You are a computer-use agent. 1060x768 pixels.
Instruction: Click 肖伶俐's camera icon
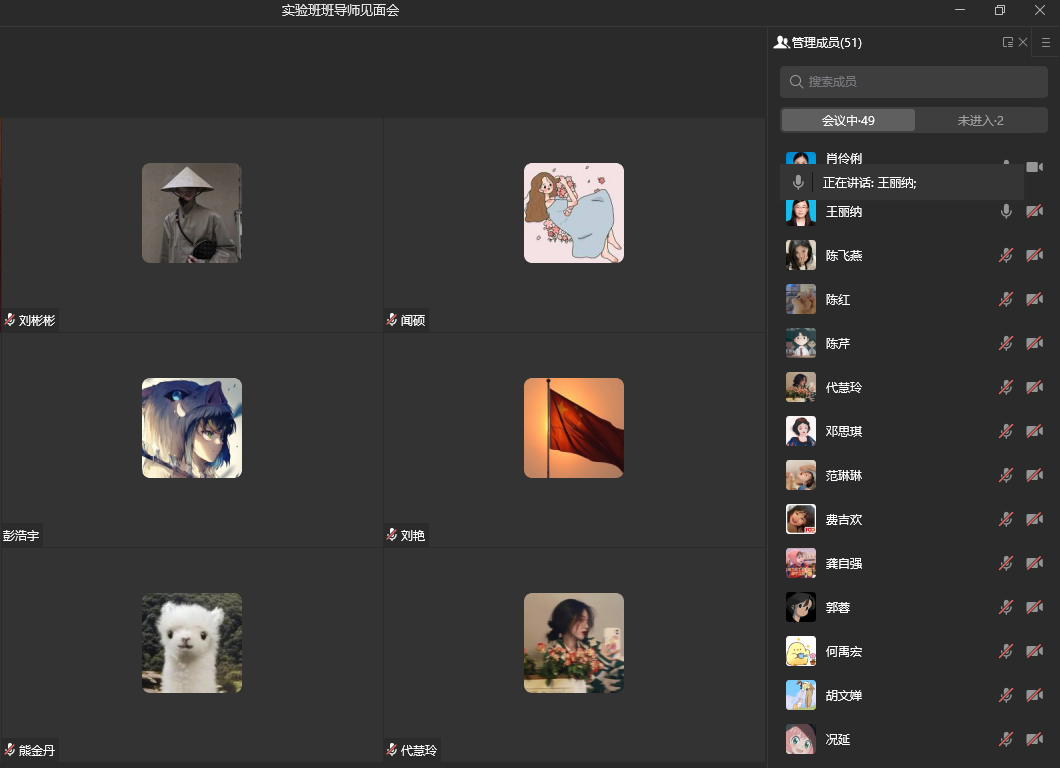[x=1034, y=166]
